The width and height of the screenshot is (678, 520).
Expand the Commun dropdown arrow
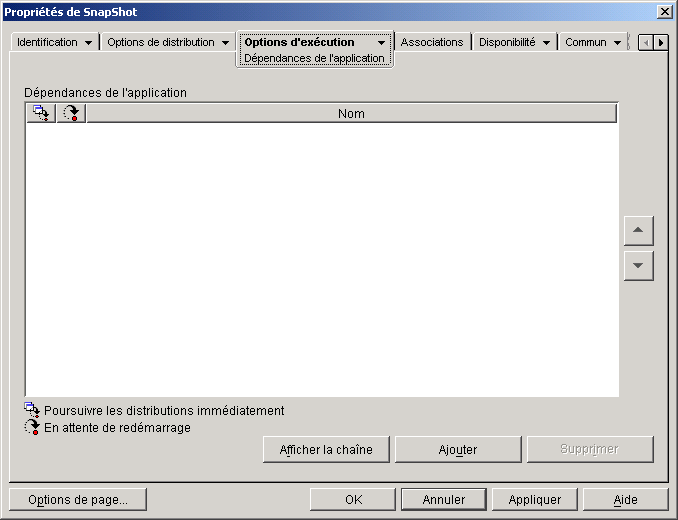617,43
